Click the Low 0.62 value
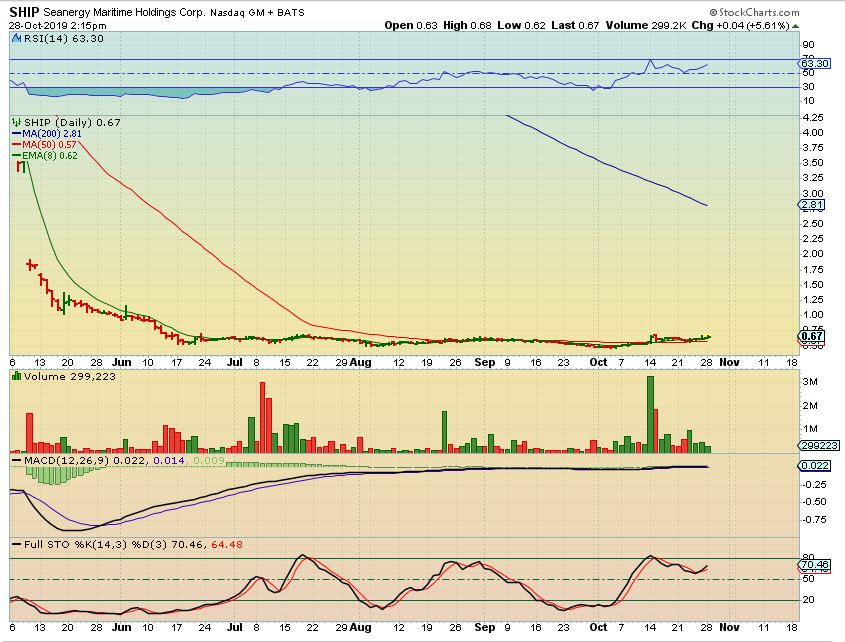 [521, 25]
